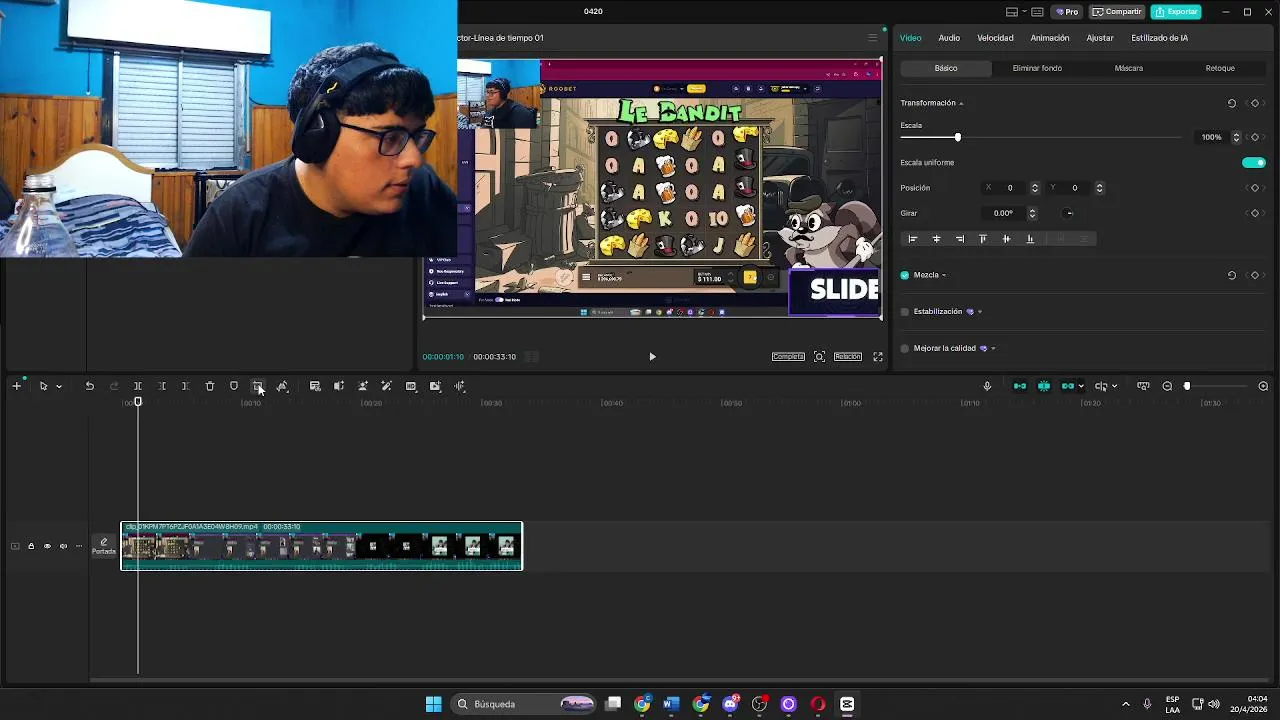Click the delete (trash) icon in timeline toolbar
Viewport: 1280px width, 720px height.
[210, 386]
